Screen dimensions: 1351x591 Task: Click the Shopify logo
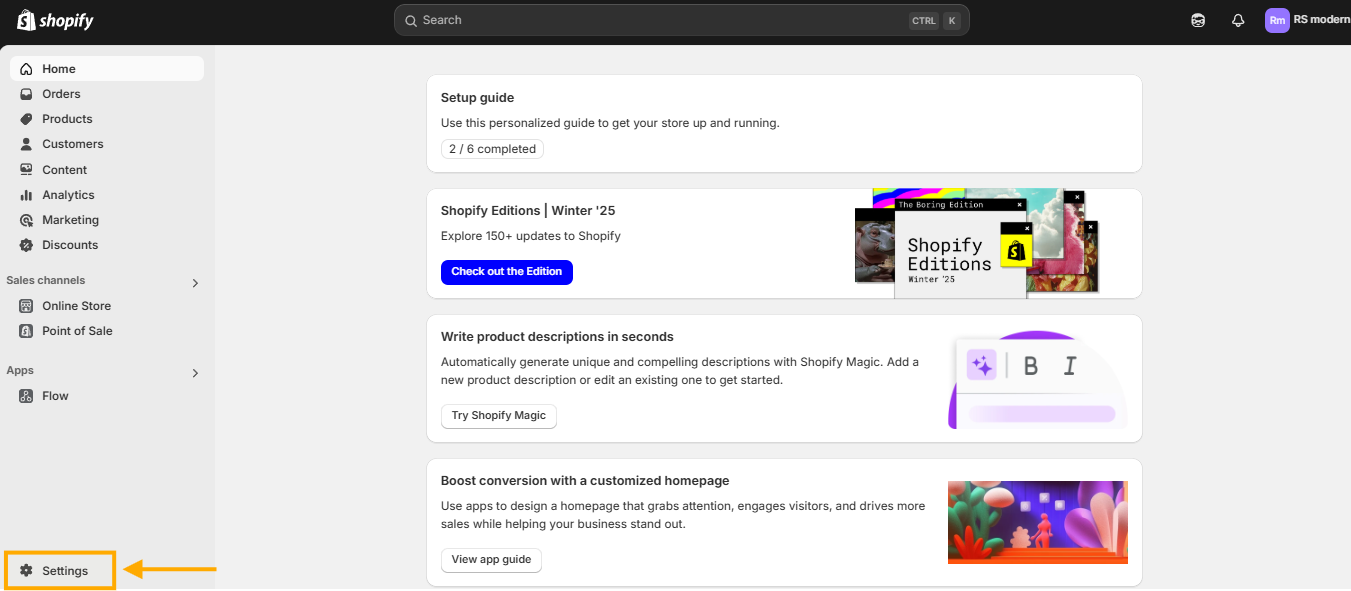click(x=55, y=20)
